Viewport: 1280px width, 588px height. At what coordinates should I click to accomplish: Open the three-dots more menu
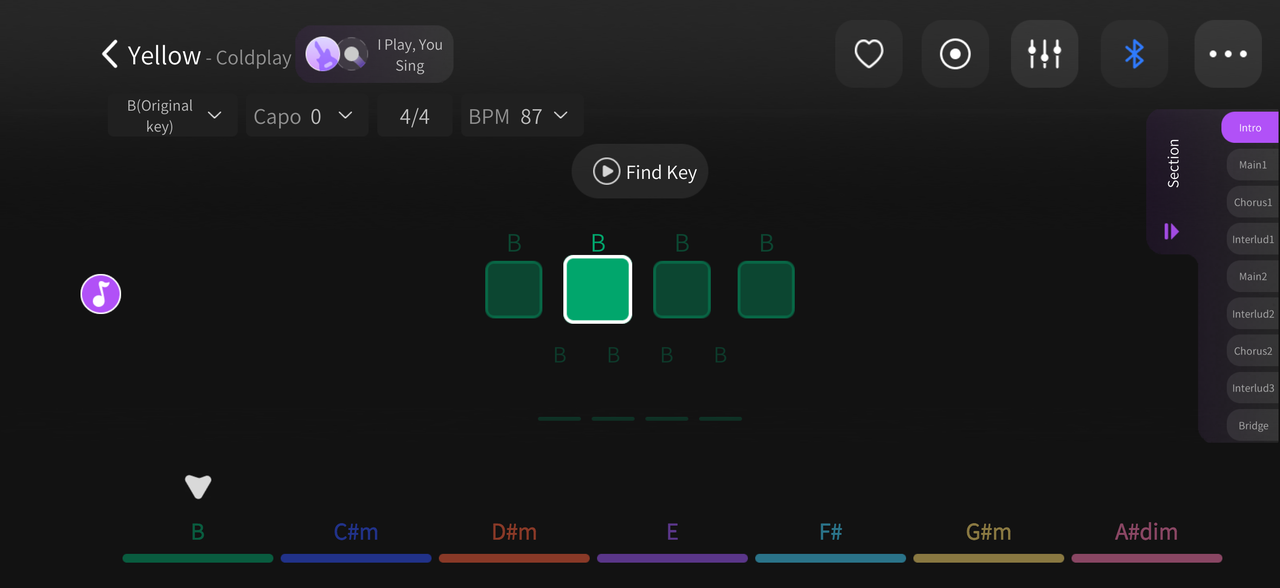pyautogui.click(x=1228, y=54)
